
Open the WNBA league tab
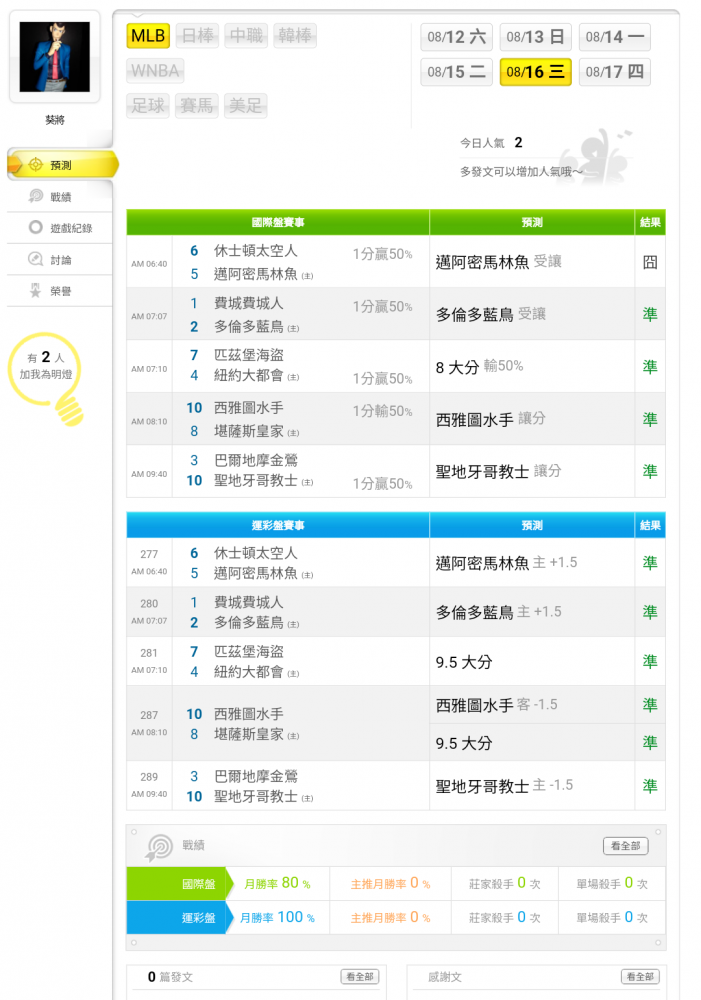[x=155, y=71]
